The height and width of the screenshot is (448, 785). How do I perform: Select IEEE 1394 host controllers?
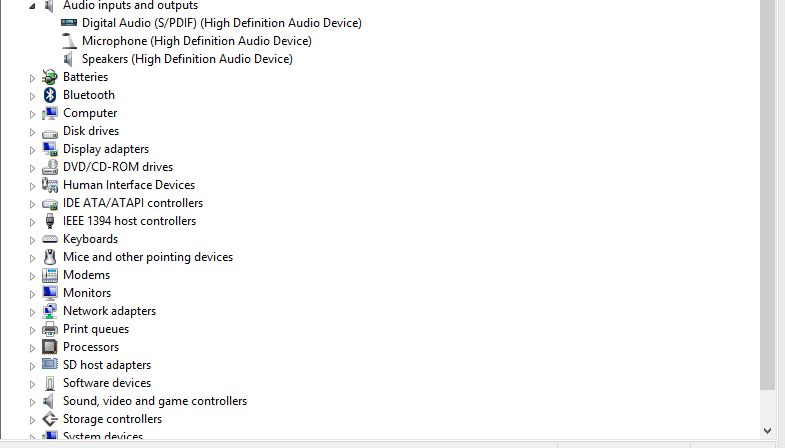[129, 221]
